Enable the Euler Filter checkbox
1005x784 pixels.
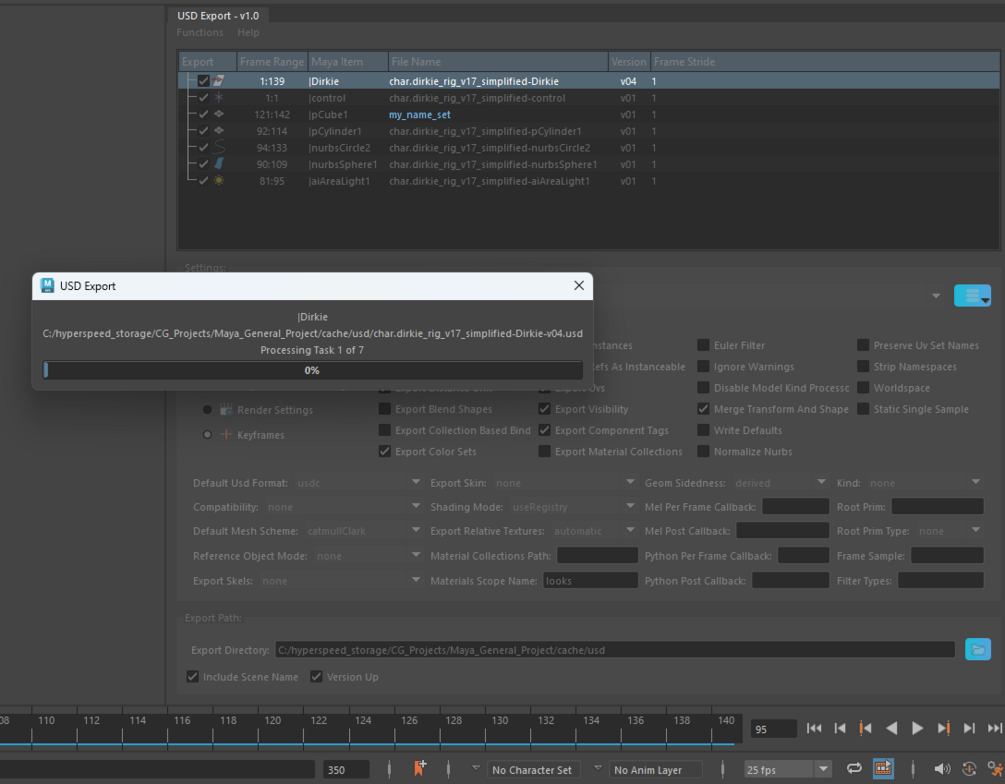703,346
